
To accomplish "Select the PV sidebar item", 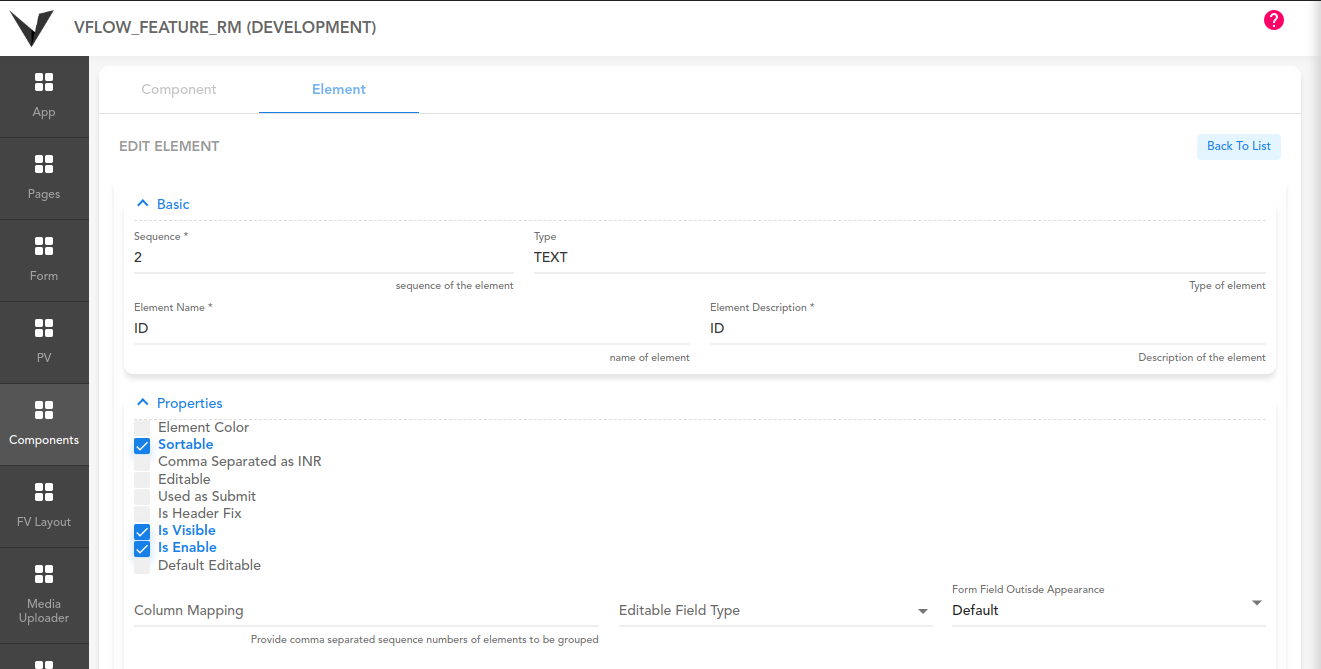I will click(44, 342).
